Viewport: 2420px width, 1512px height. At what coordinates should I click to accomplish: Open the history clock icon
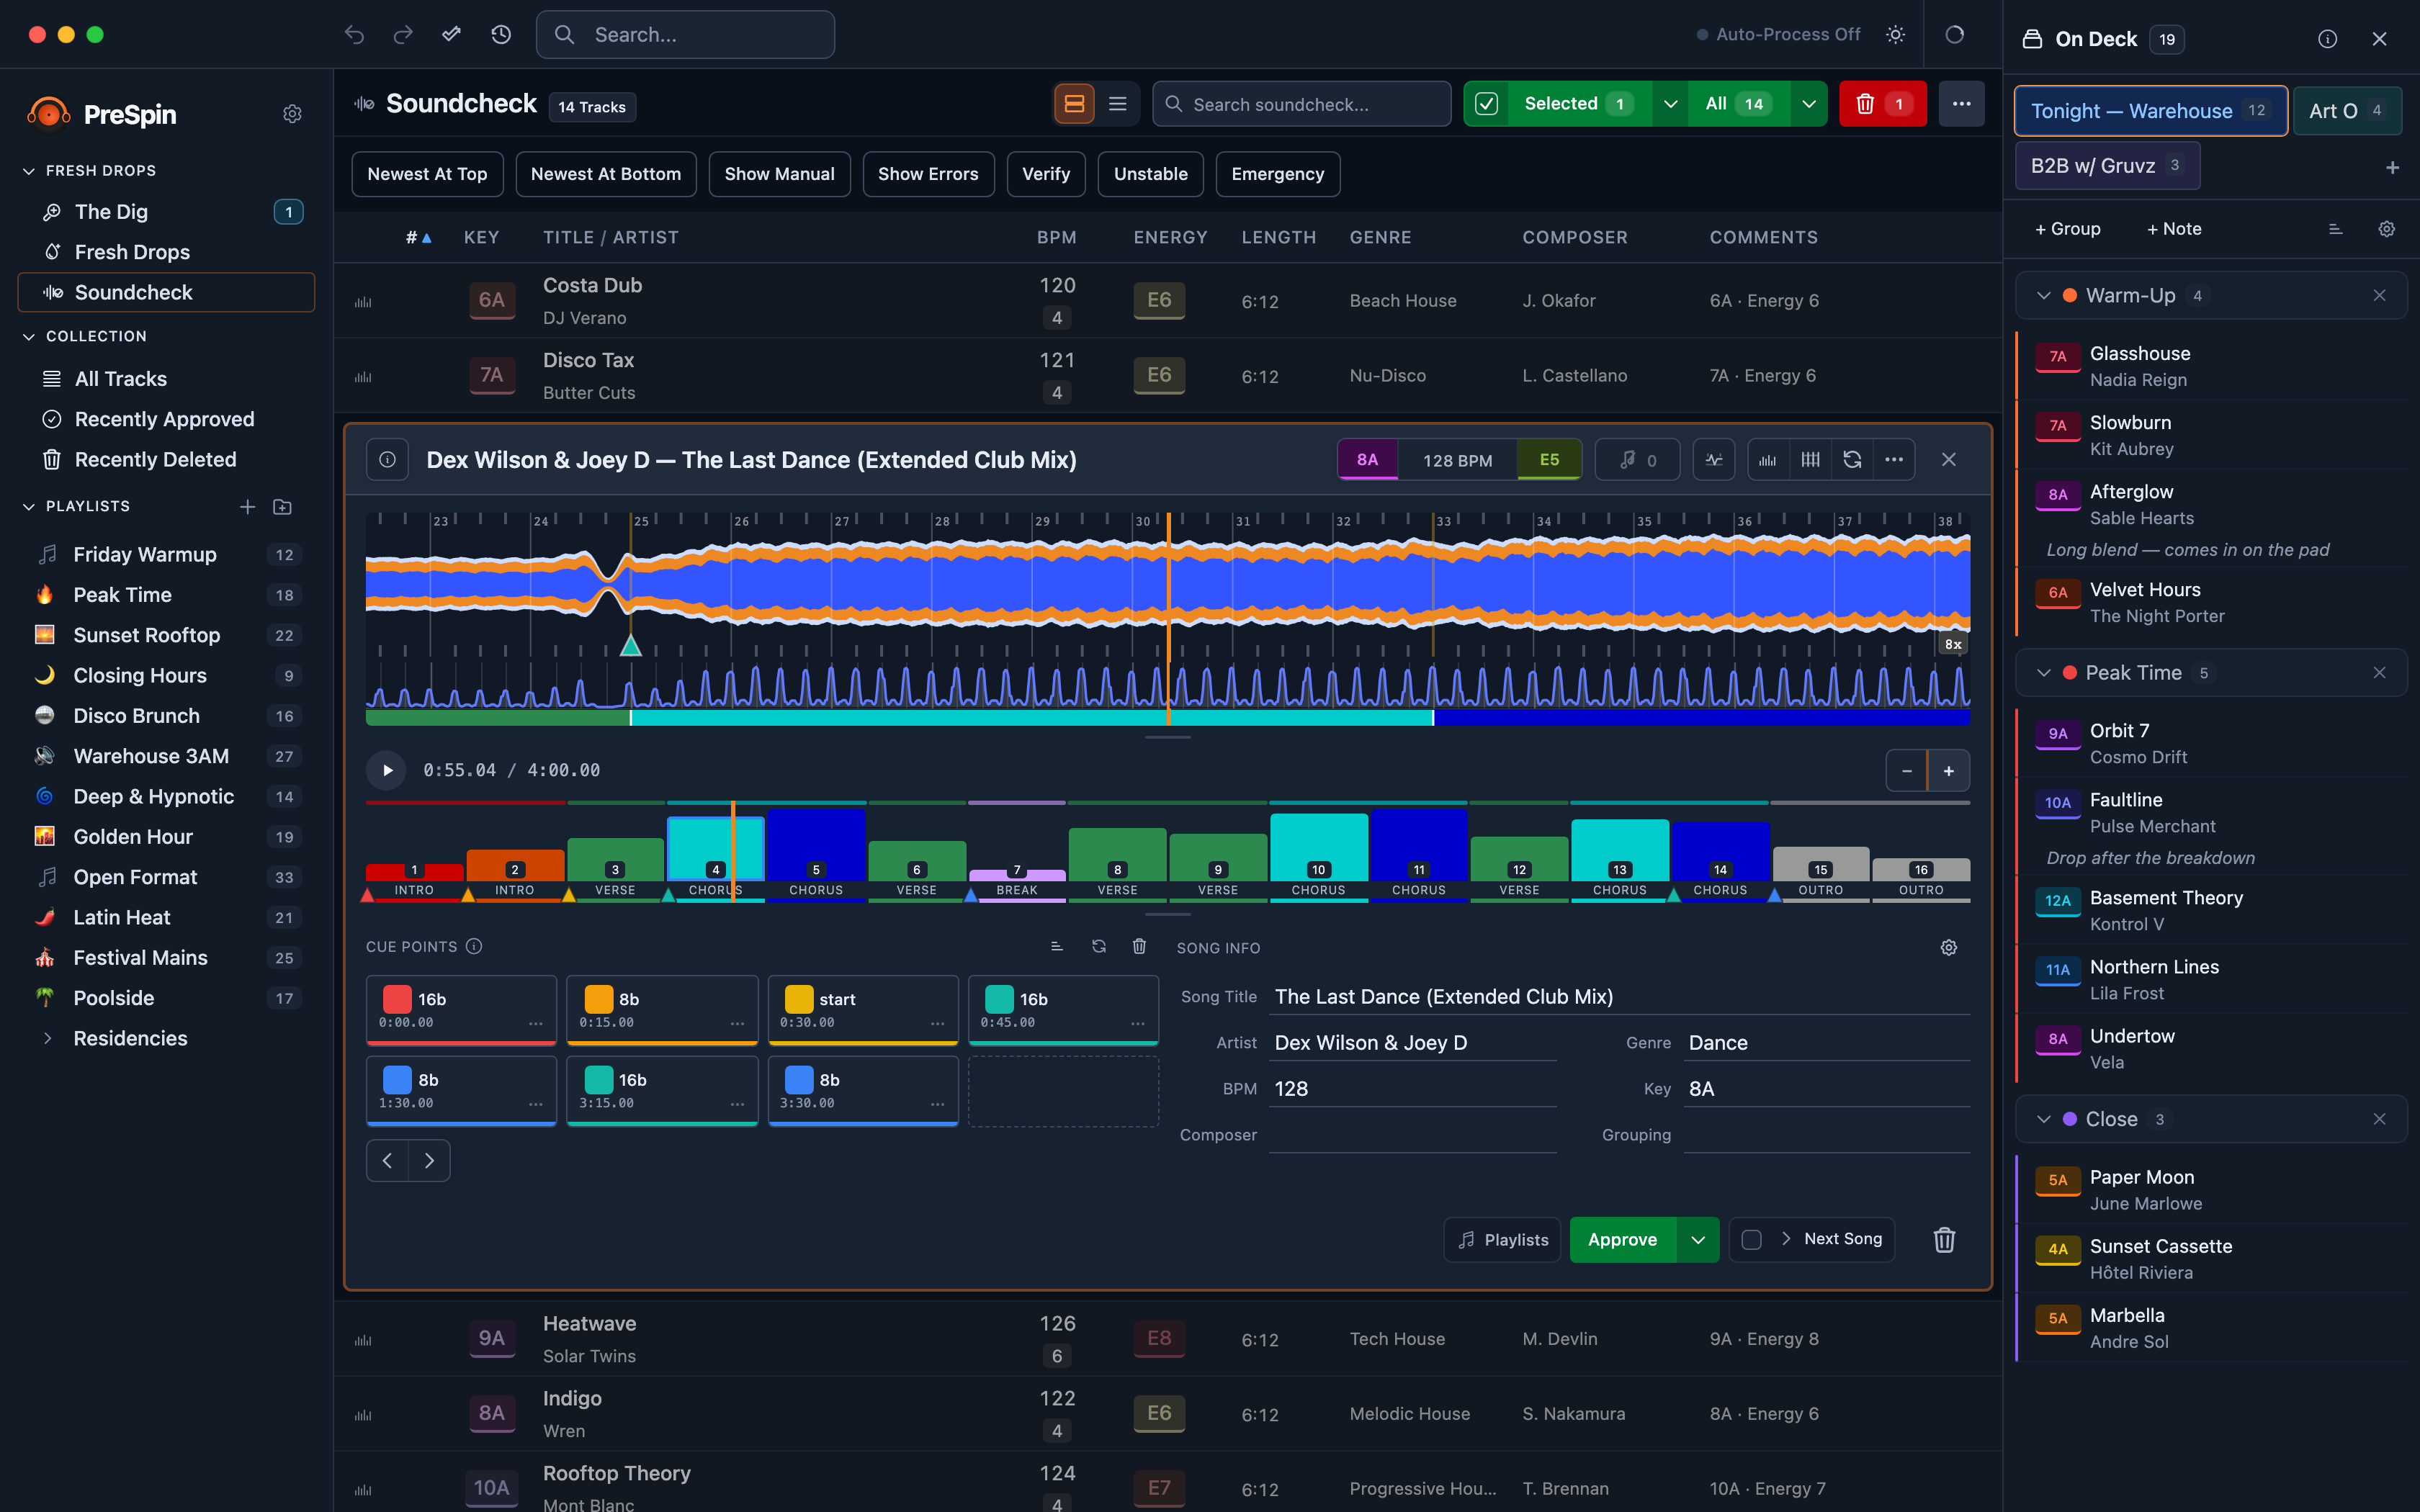click(501, 35)
